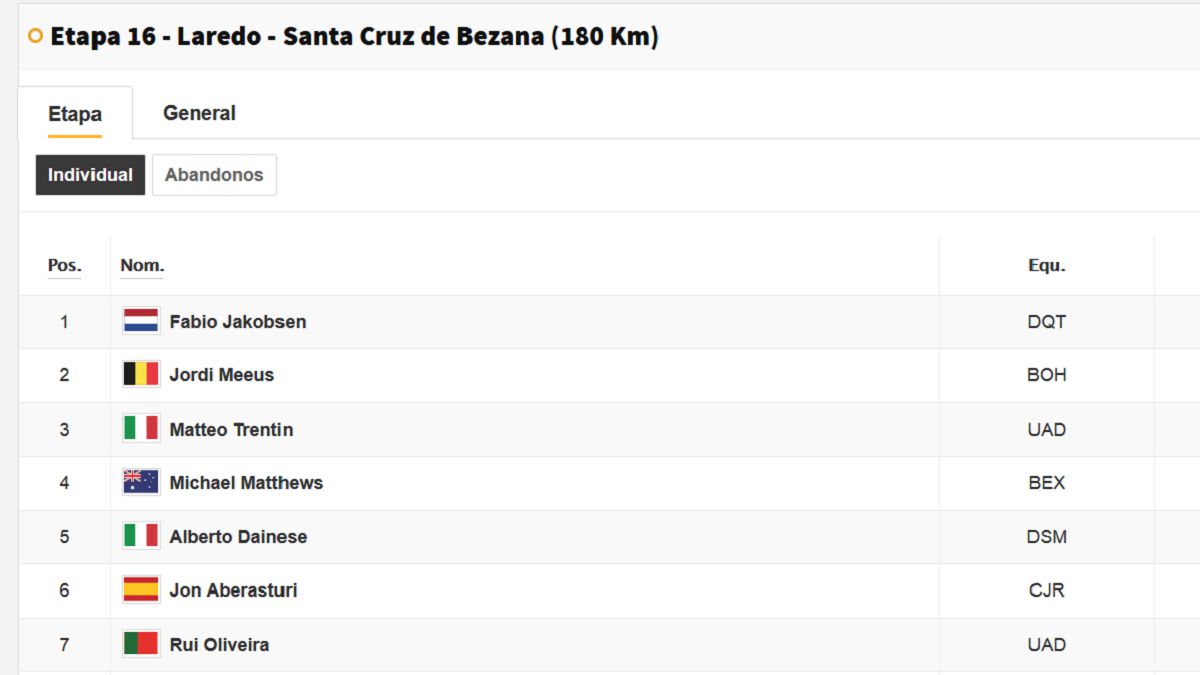The width and height of the screenshot is (1200, 675).
Task: Click the Equ. column header
Action: (x=1047, y=266)
